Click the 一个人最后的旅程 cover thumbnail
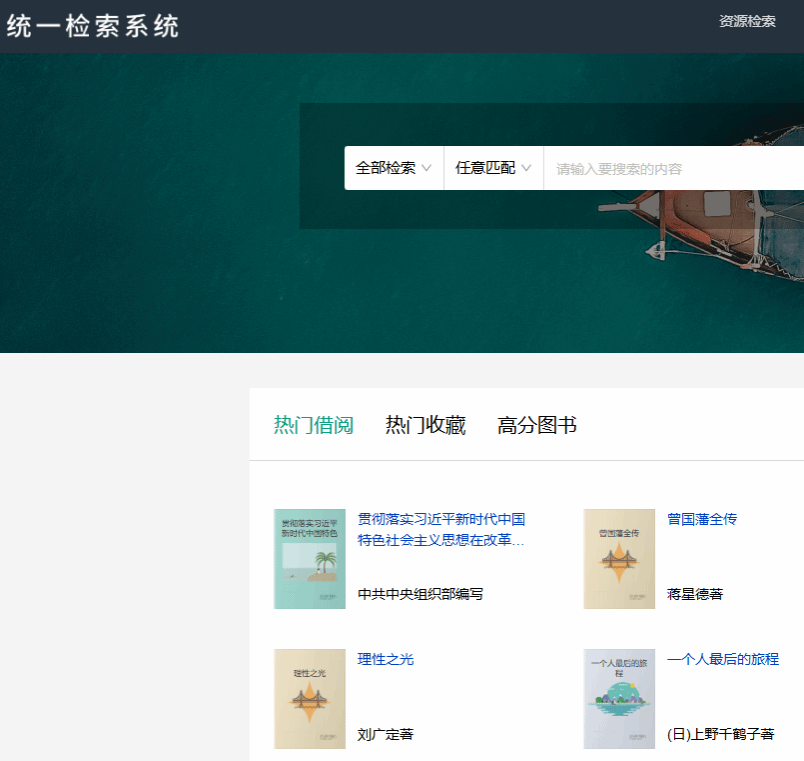The width and height of the screenshot is (804, 761). [x=619, y=699]
